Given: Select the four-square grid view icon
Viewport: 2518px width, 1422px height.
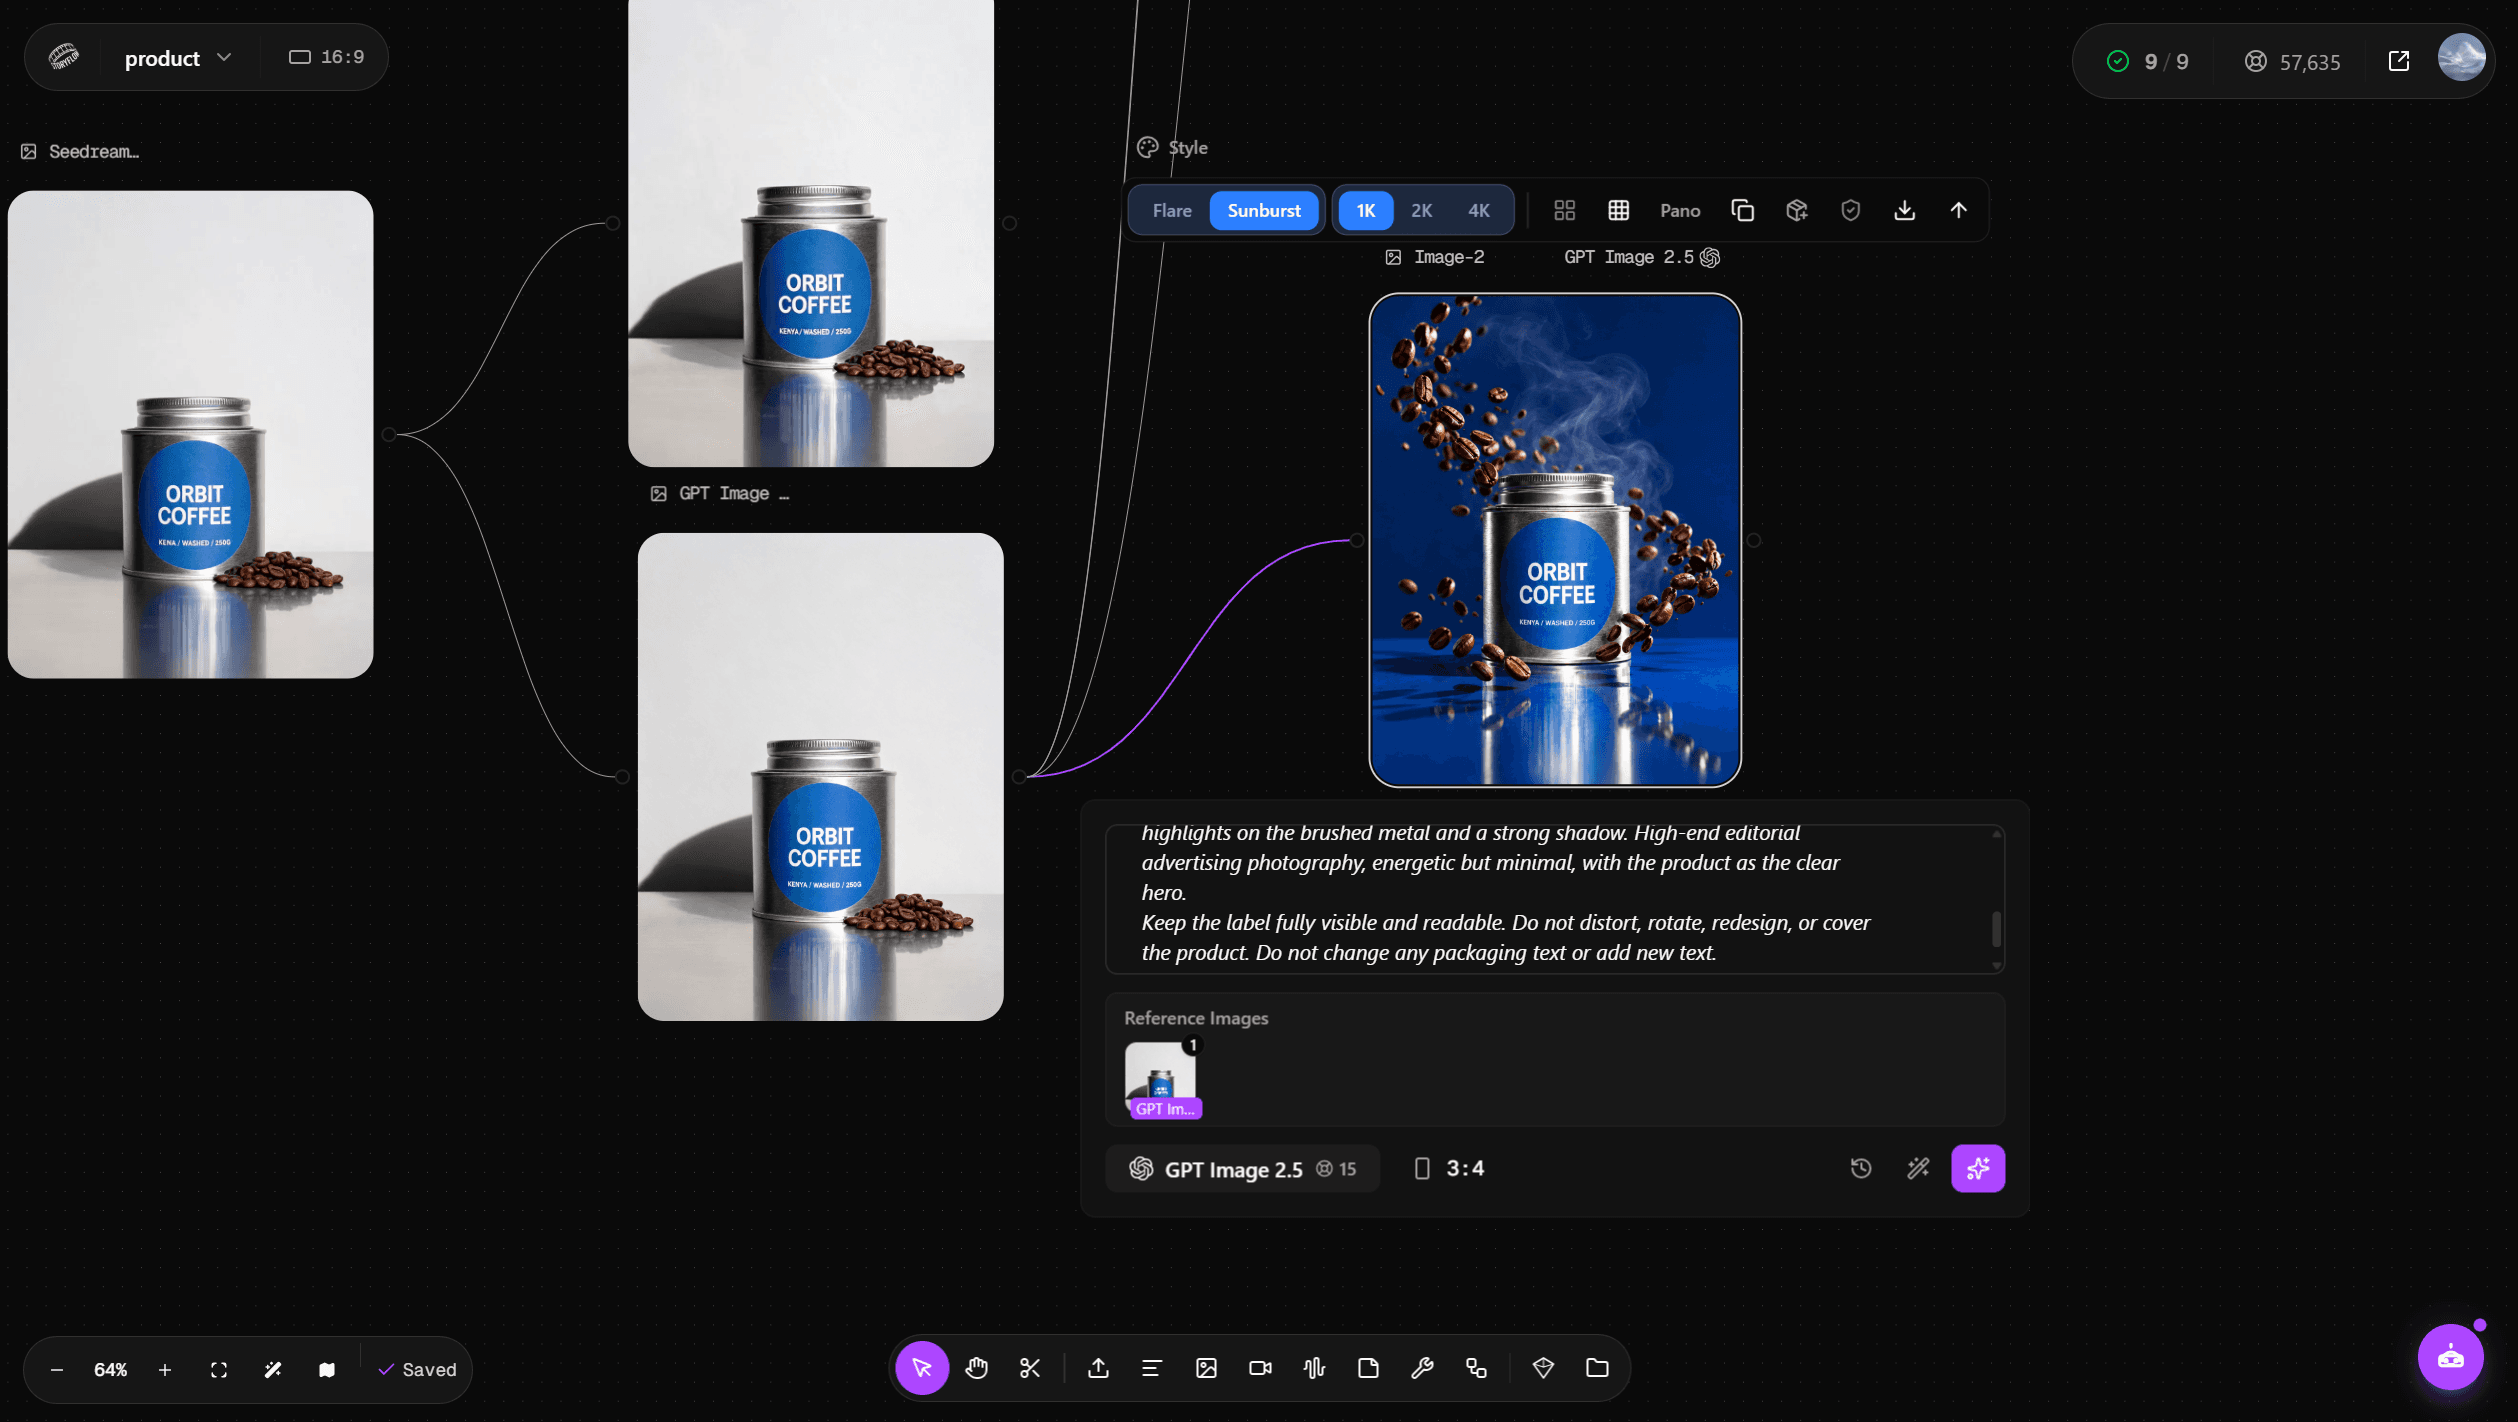Looking at the screenshot, I should (1565, 210).
